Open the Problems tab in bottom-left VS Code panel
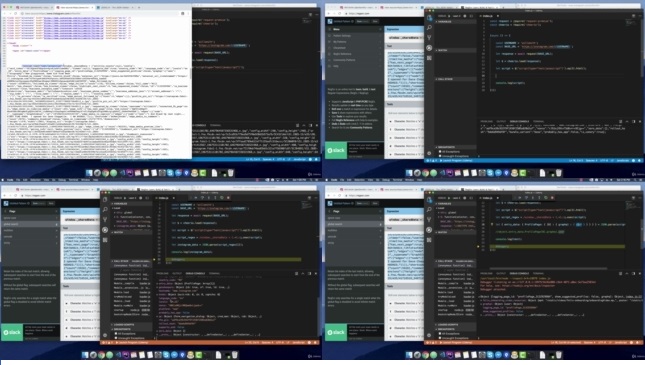 tap(162, 273)
